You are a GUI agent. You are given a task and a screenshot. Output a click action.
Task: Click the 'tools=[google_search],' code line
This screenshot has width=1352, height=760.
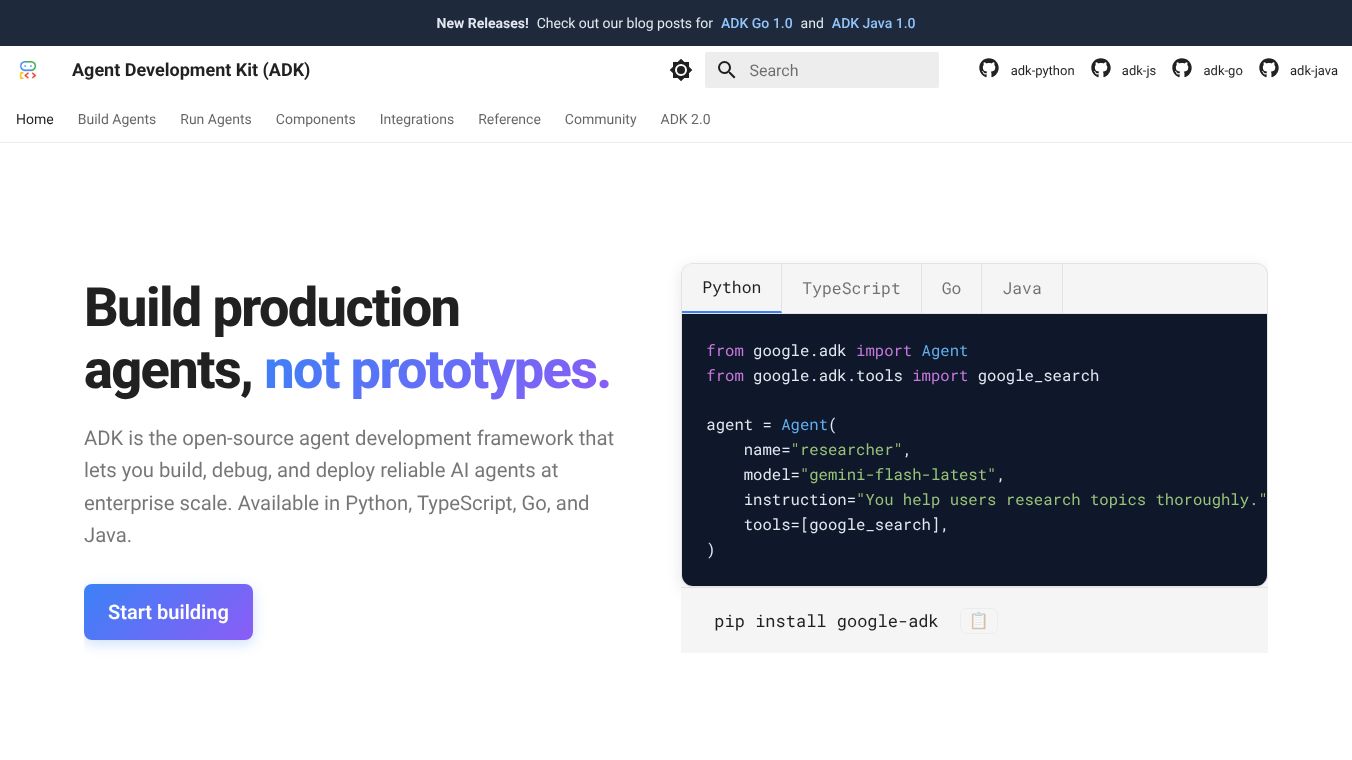pyautogui.click(x=845, y=525)
